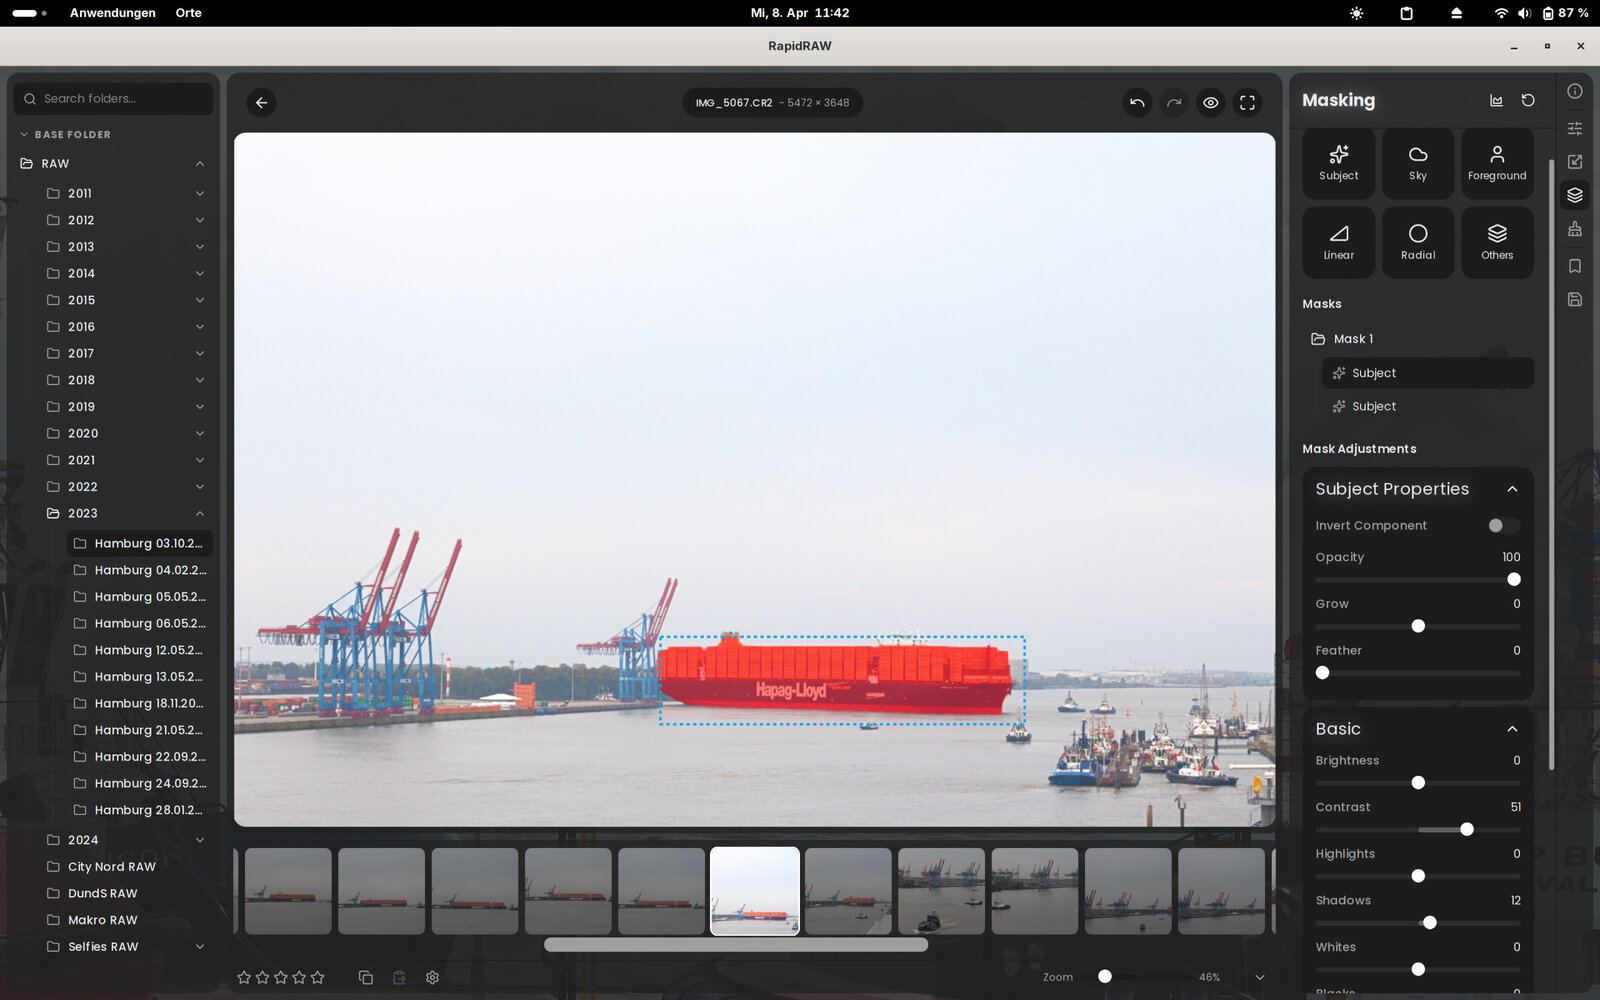Enter fullscreen preview mode

[1247, 102]
